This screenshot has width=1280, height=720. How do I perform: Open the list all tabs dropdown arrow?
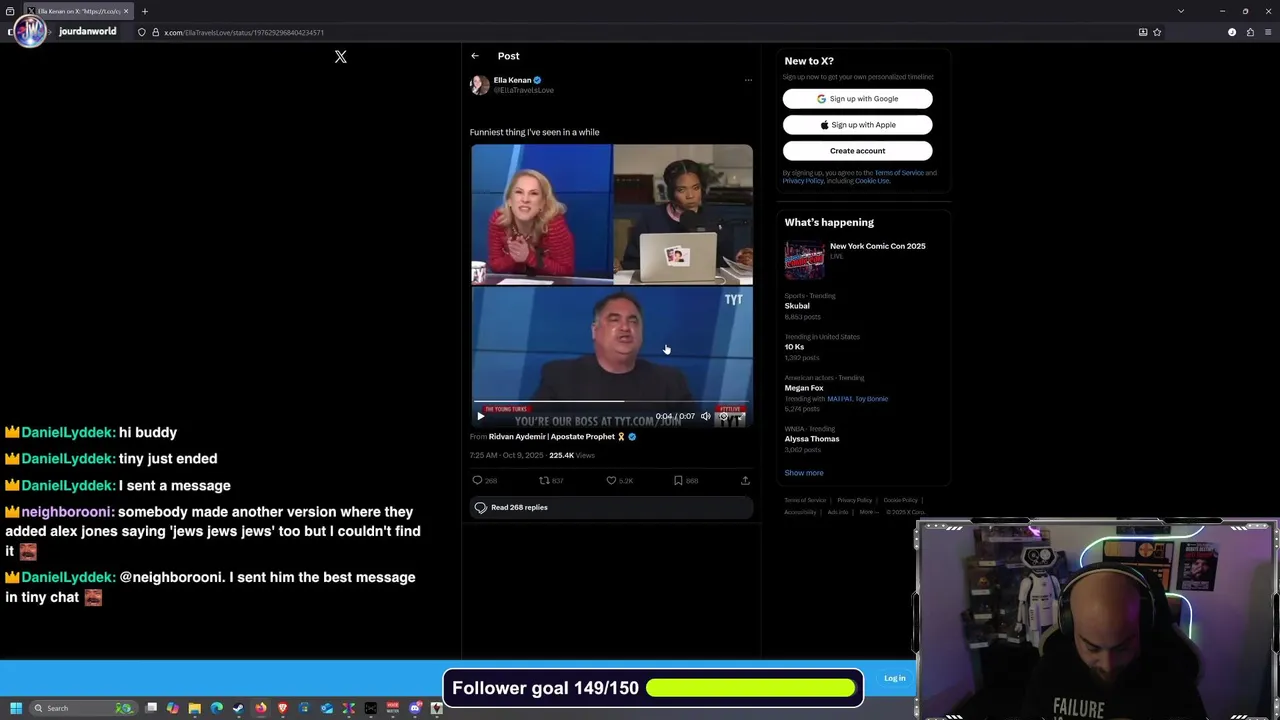[1181, 11]
